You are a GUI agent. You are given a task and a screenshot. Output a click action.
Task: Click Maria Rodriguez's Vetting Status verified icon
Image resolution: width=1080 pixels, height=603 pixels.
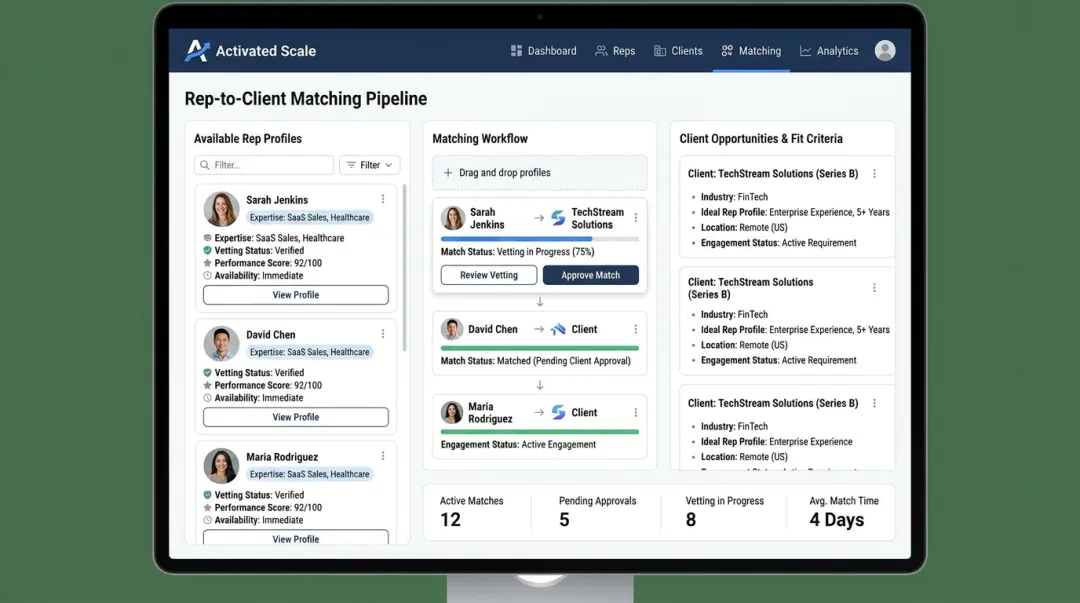[207, 495]
